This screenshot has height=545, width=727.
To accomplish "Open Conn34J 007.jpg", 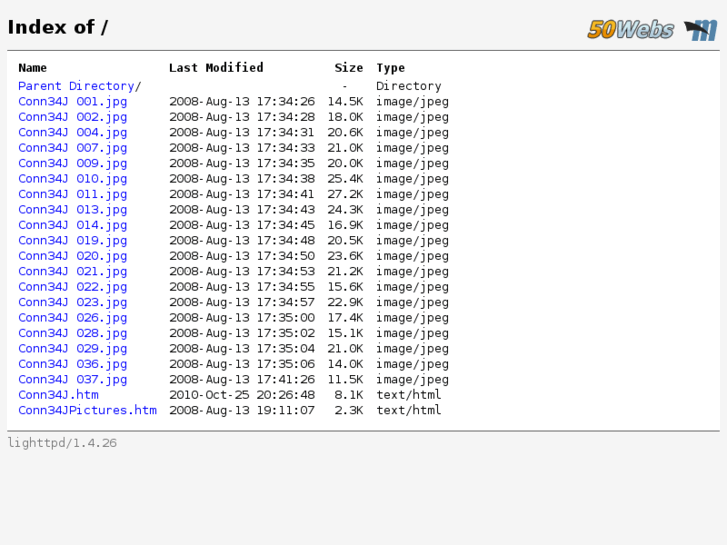I will [72, 148].
